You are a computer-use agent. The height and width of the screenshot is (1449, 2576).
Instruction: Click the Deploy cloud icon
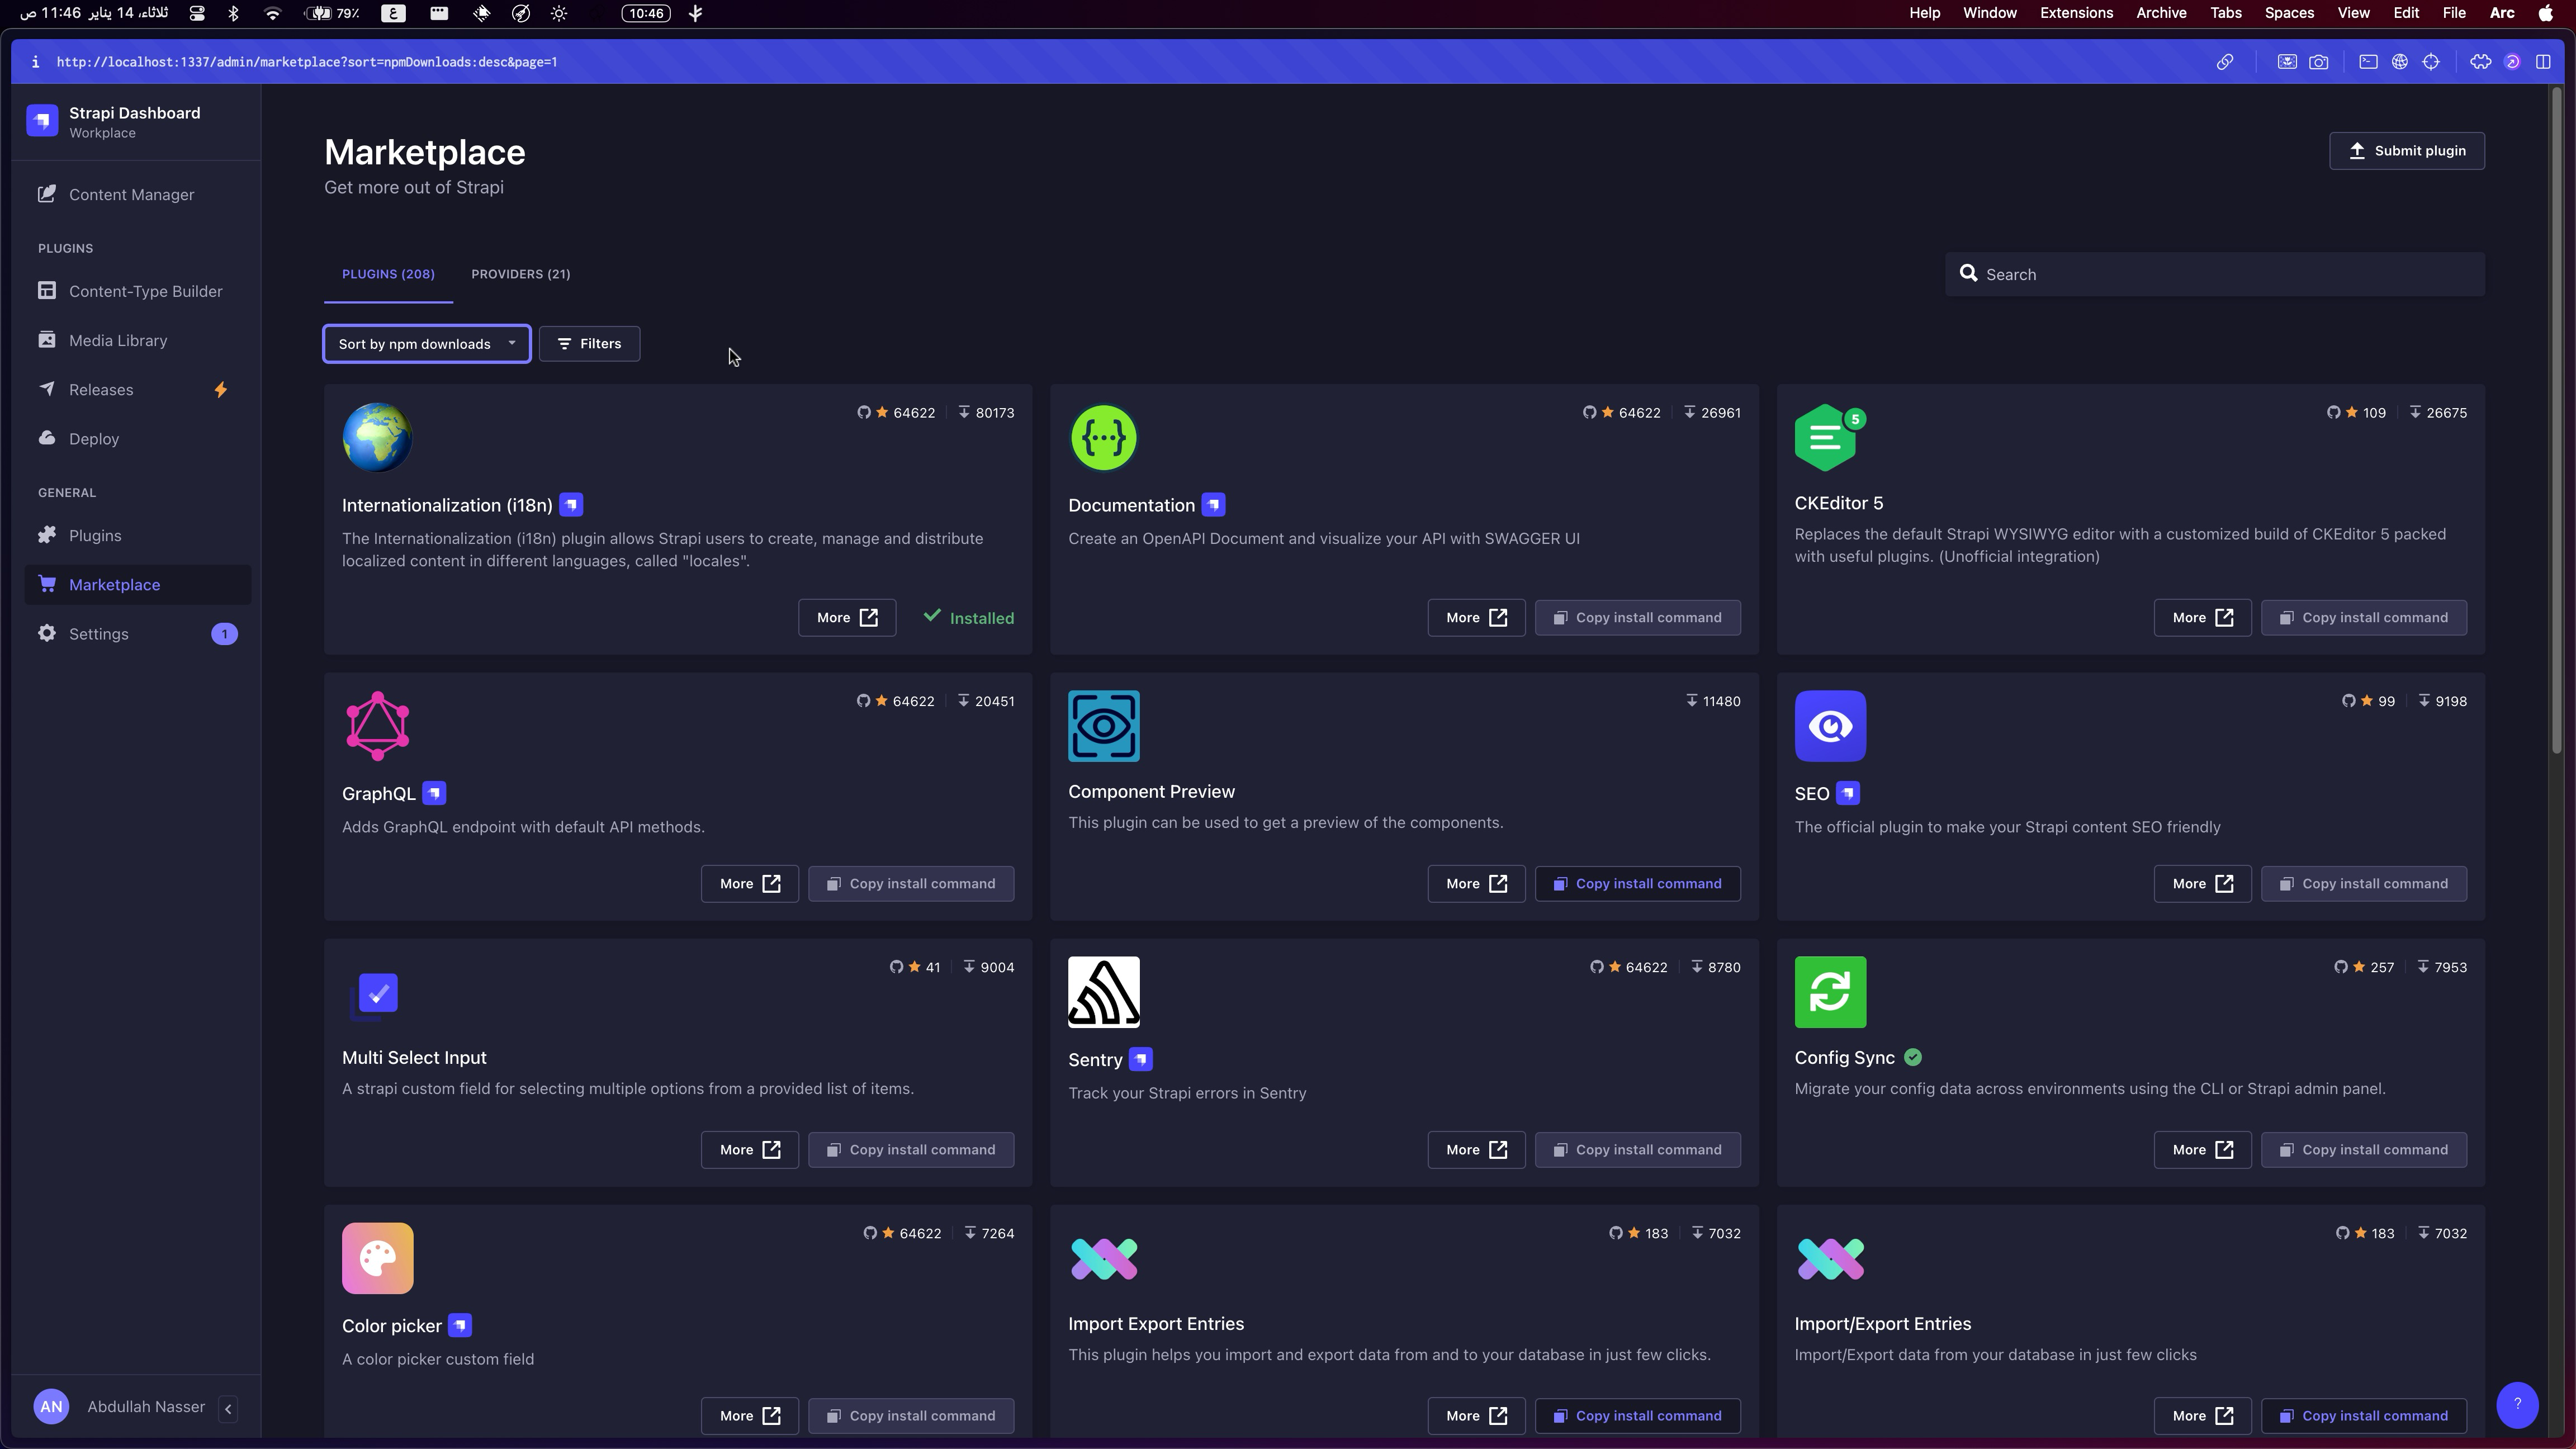click(x=47, y=438)
